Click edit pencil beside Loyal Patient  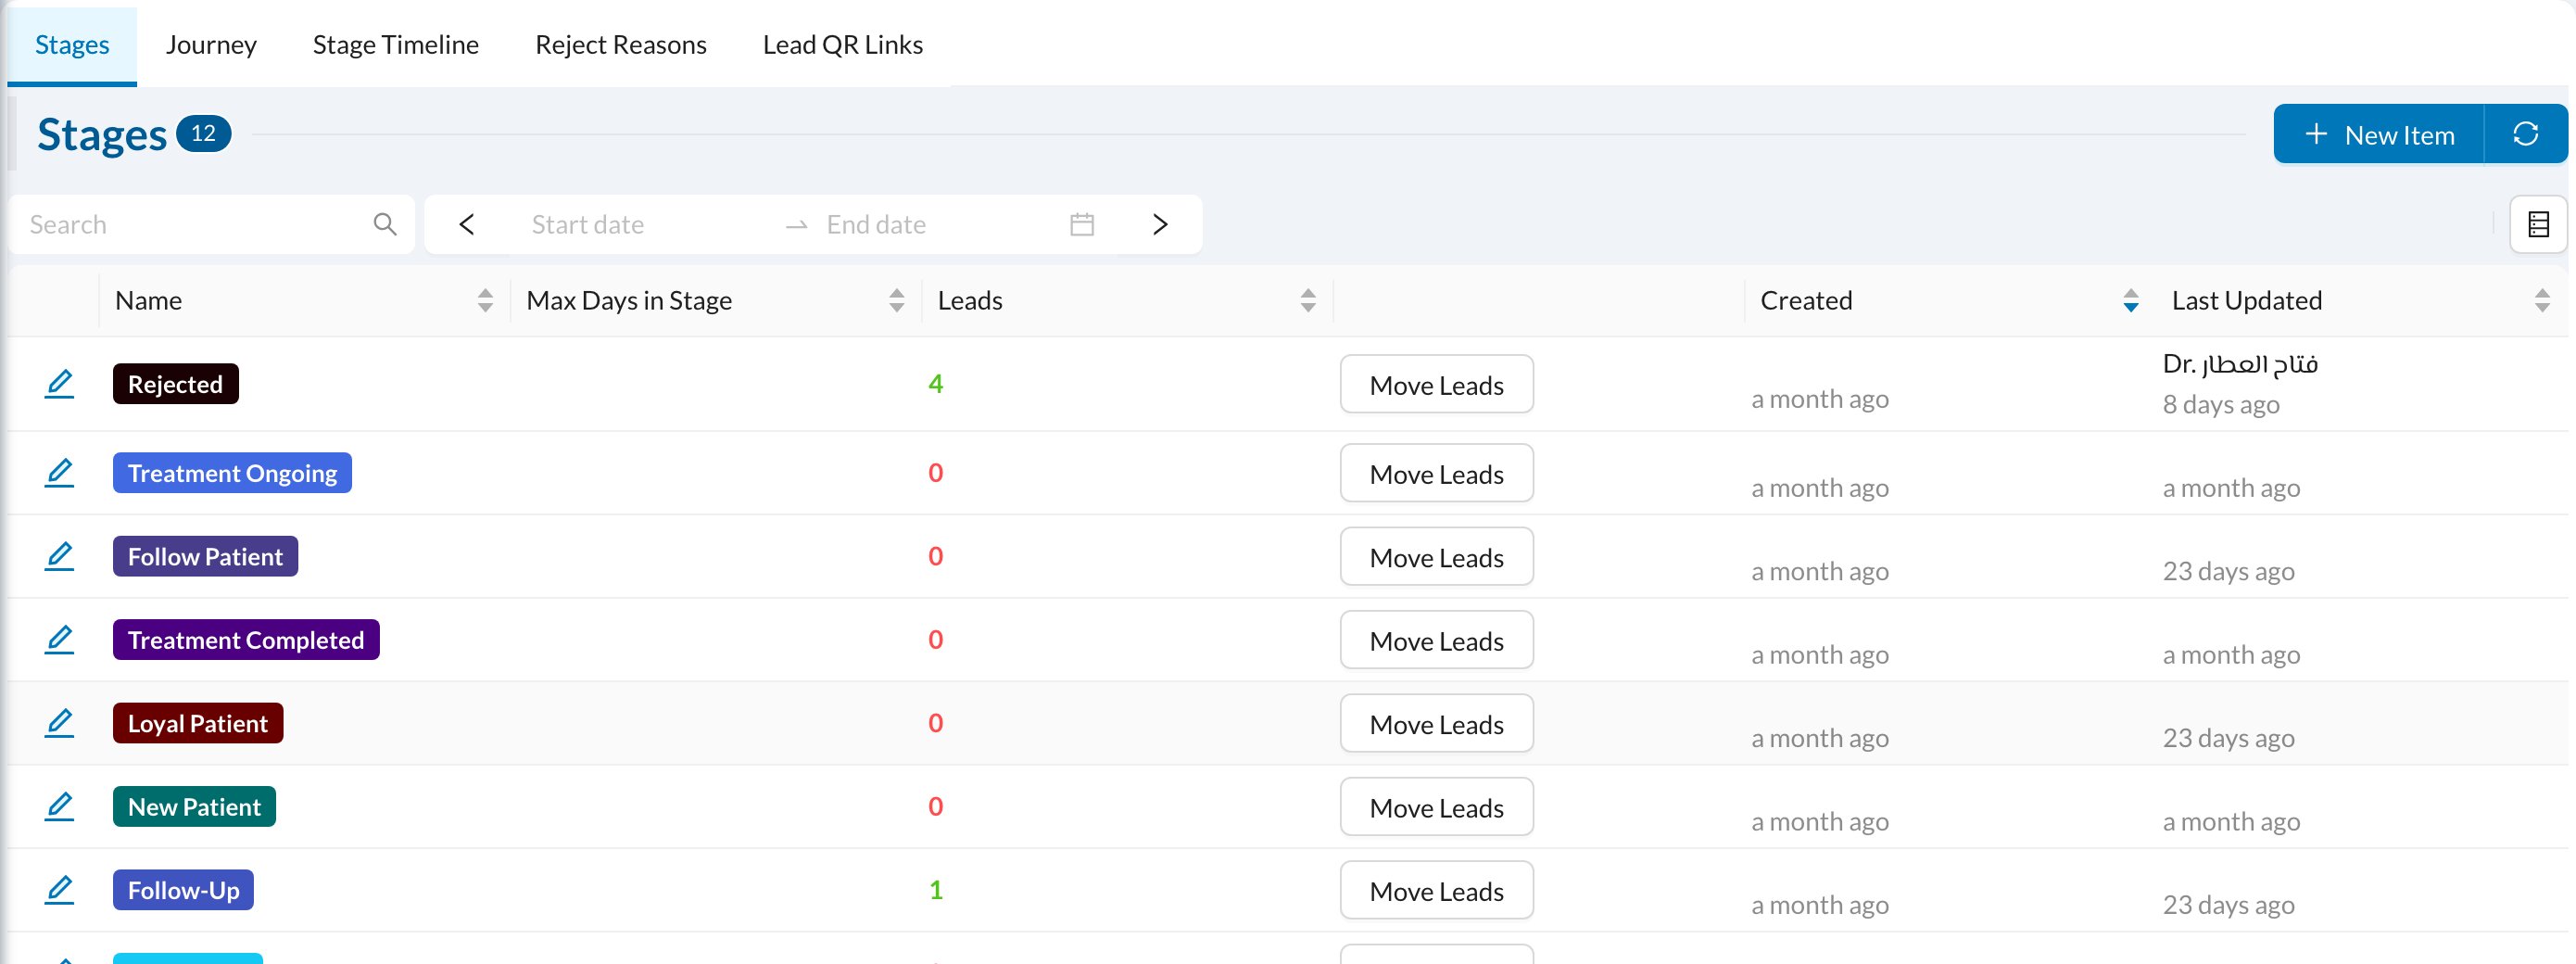[x=59, y=723]
